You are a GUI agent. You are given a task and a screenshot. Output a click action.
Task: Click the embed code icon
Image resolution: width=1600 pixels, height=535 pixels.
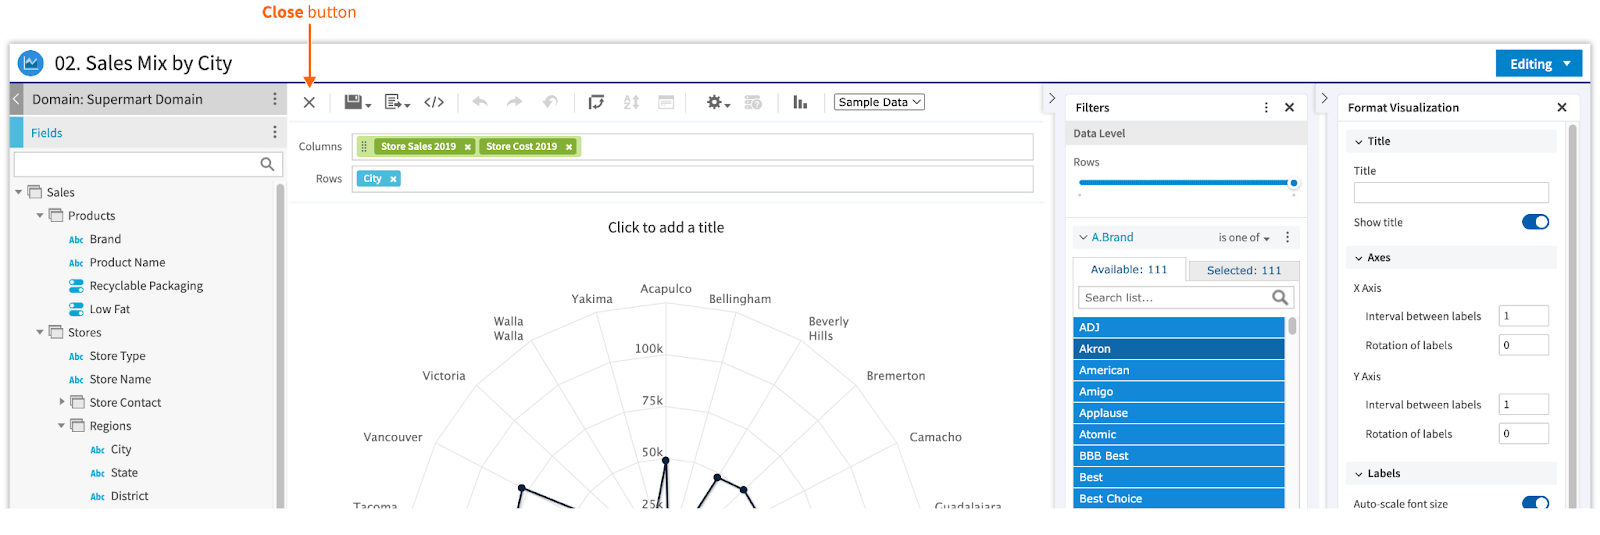tap(434, 102)
